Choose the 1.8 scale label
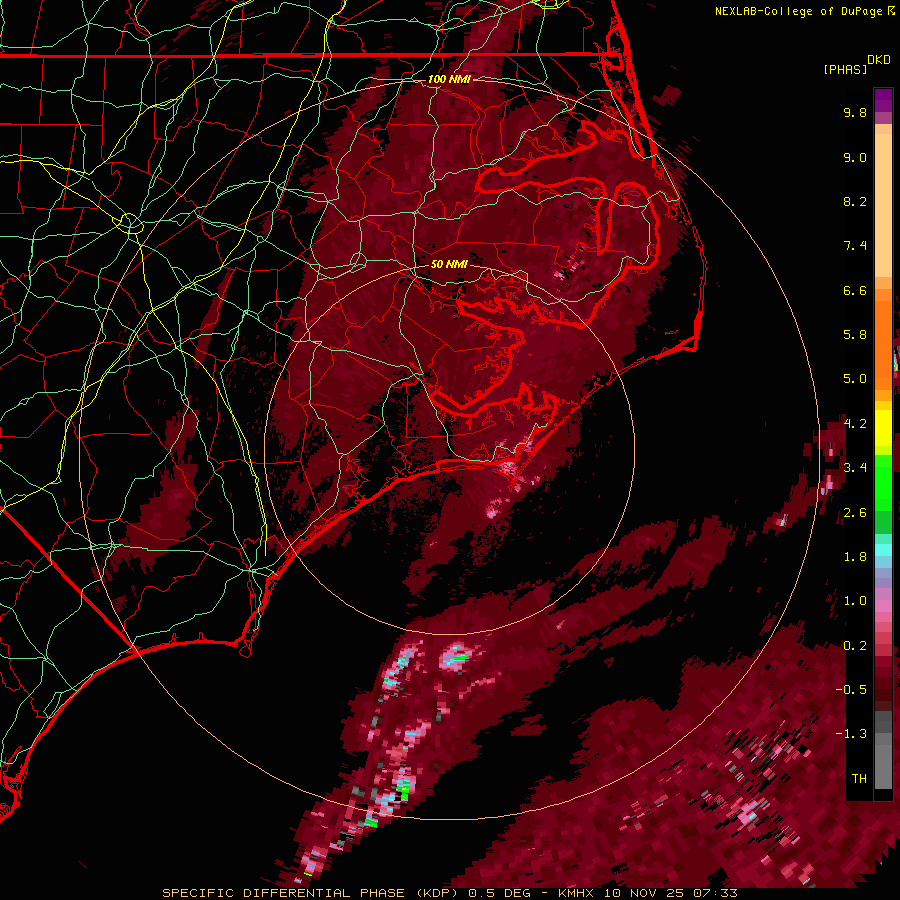This screenshot has width=900, height=900. 855,557
